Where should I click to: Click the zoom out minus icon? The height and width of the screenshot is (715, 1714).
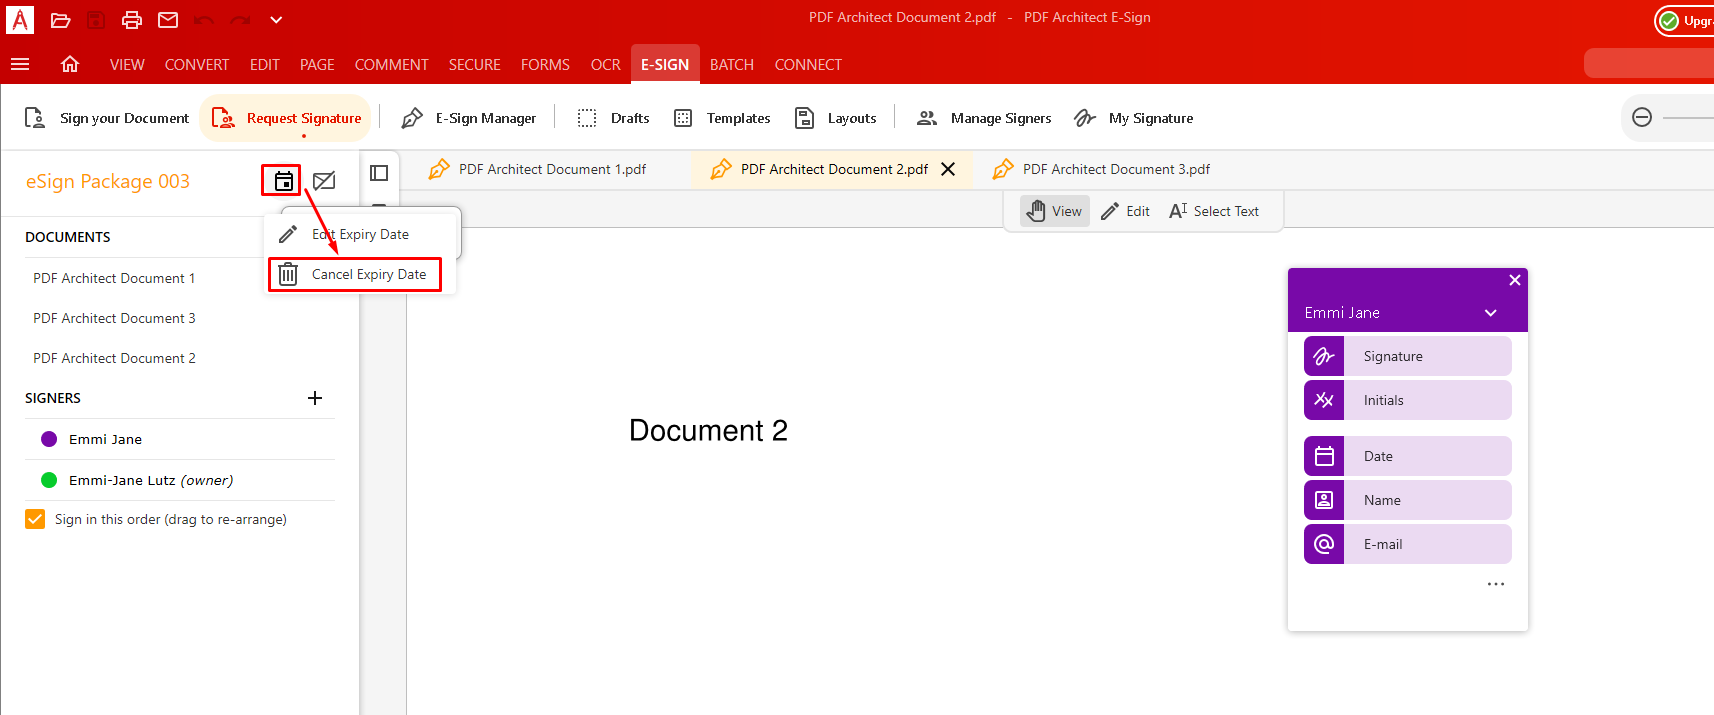coord(1642,117)
